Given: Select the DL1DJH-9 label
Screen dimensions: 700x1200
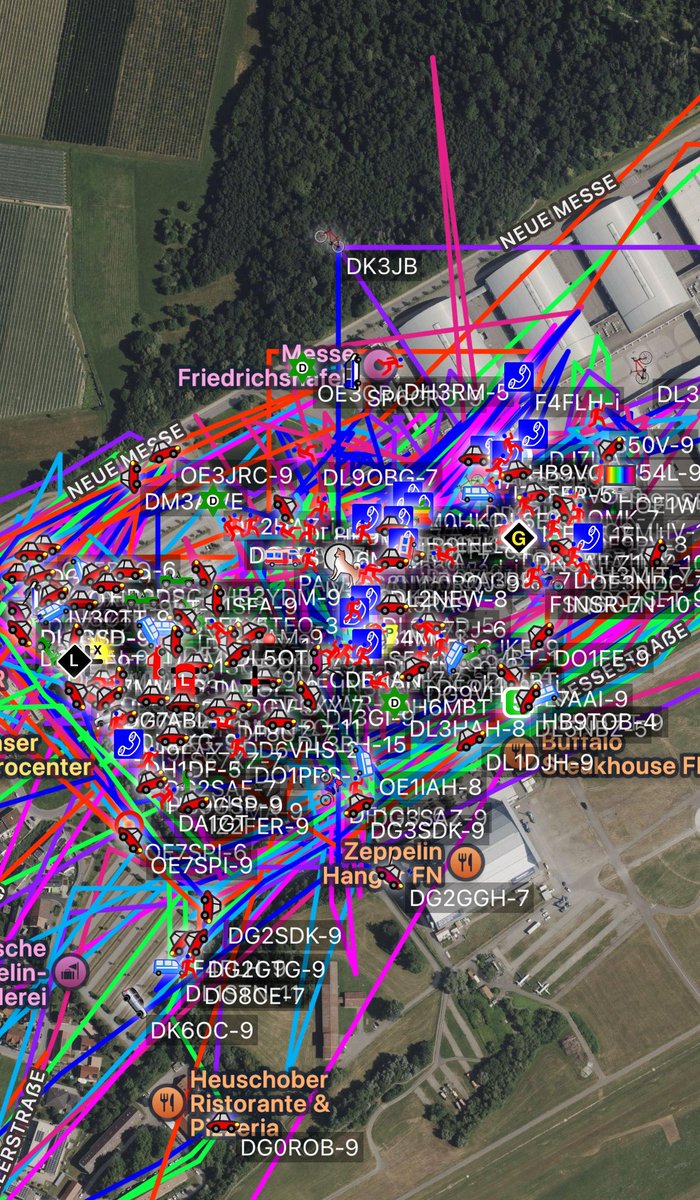Looking at the screenshot, I should point(539,762).
